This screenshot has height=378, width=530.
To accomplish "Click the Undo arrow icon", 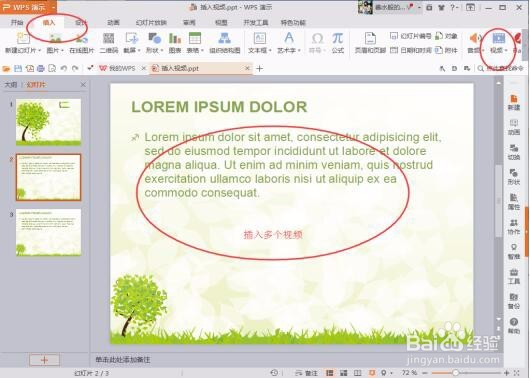I will pyautogui.click(x=63, y=69).
